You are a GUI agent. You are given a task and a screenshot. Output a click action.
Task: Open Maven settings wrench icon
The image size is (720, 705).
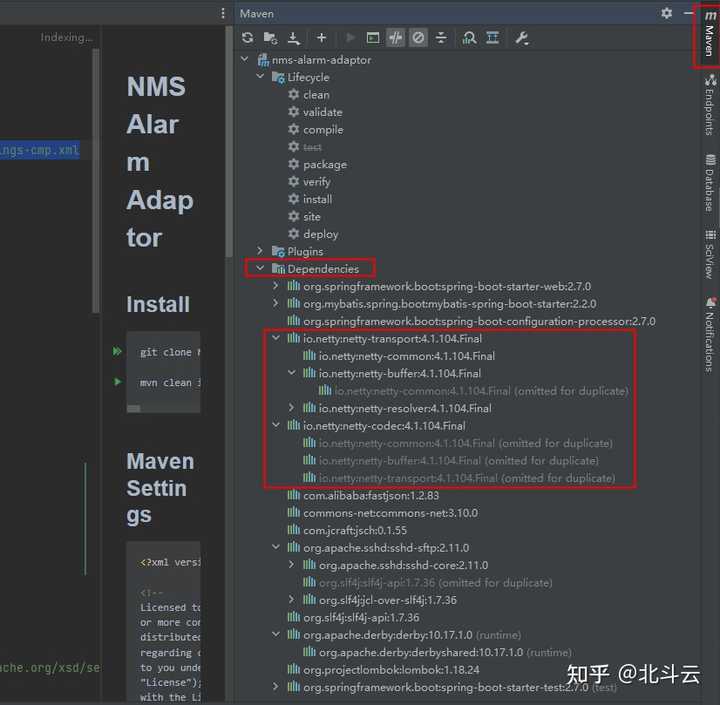(x=522, y=38)
